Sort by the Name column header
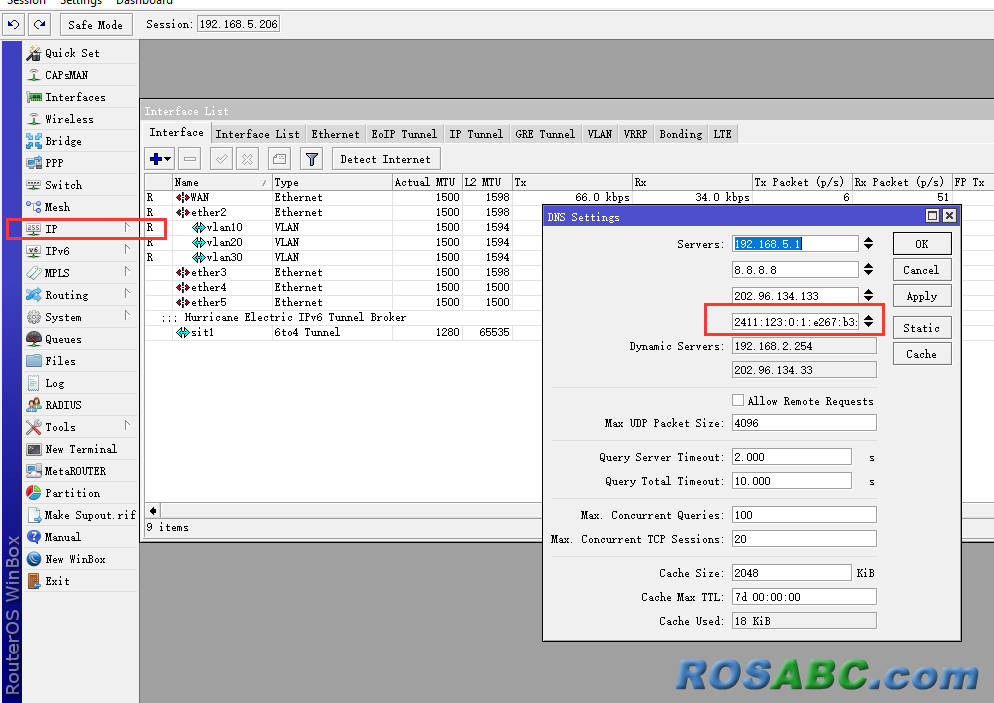 pyautogui.click(x=222, y=182)
